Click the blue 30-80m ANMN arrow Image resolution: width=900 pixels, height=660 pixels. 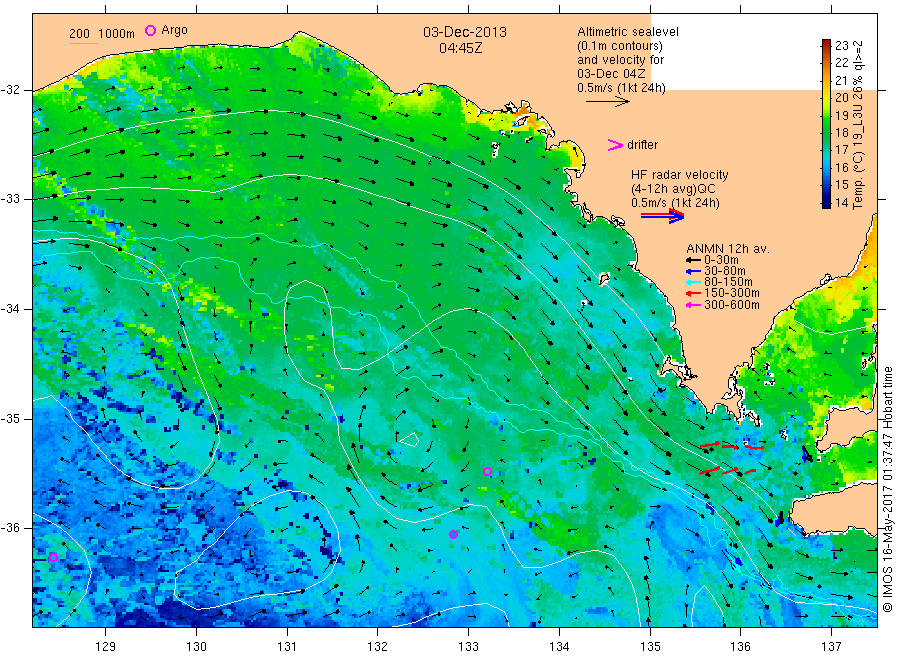pyautogui.click(x=693, y=271)
